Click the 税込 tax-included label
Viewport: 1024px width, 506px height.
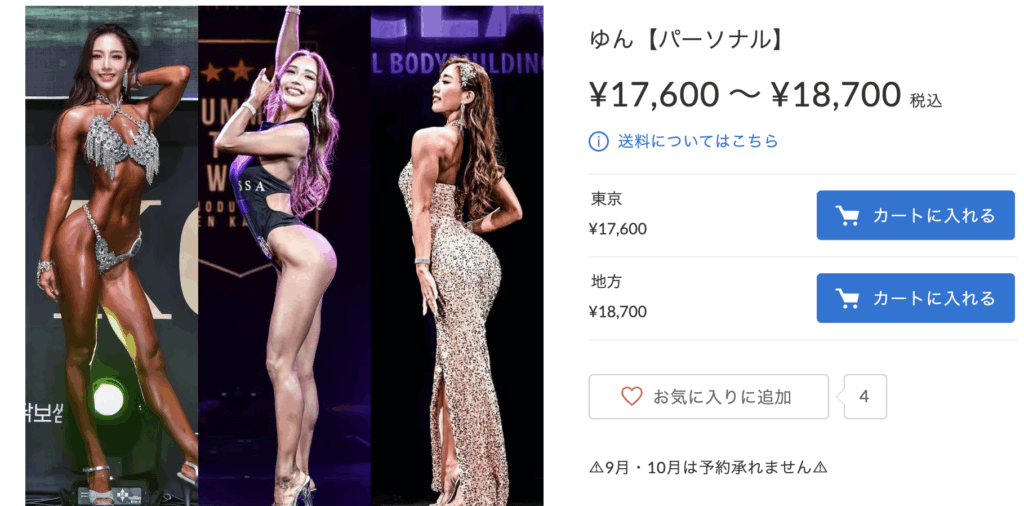coord(927,101)
